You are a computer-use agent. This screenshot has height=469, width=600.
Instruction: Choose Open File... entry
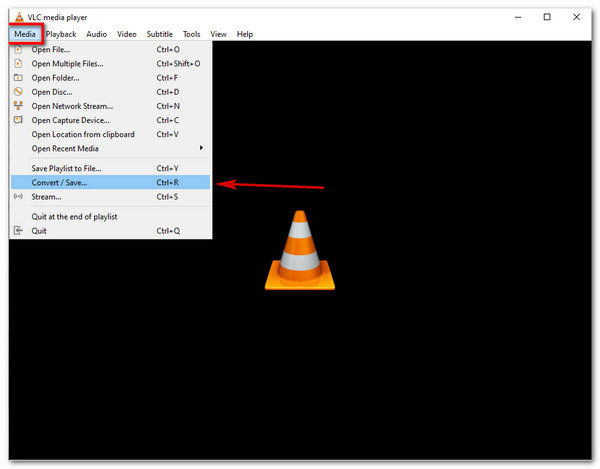(x=111, y=49)
